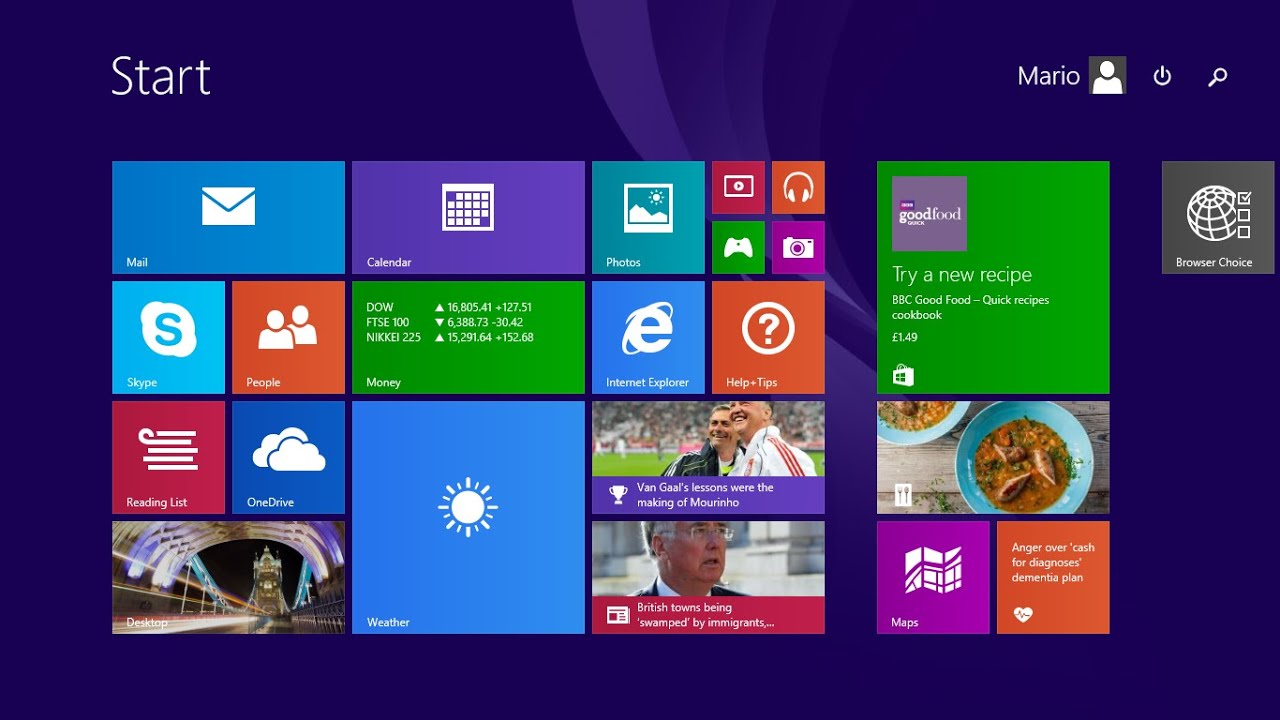Click the NIKKEI 225 index row
This screenshot has height=720, width=1280.
point(450,337)
